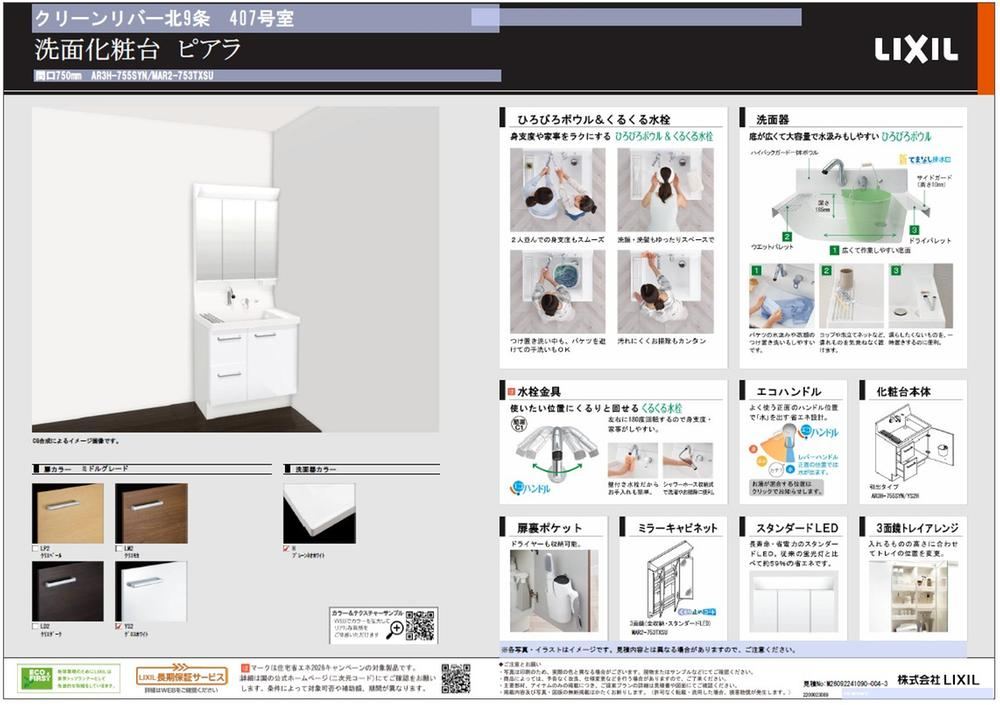
Task: Click the model number AR3H-755SYN/MAR2-753TXSU
Action: (x=152, y=76)
